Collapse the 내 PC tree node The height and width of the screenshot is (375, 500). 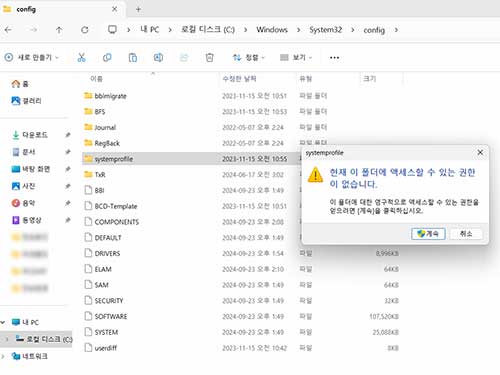pos(3,322)
